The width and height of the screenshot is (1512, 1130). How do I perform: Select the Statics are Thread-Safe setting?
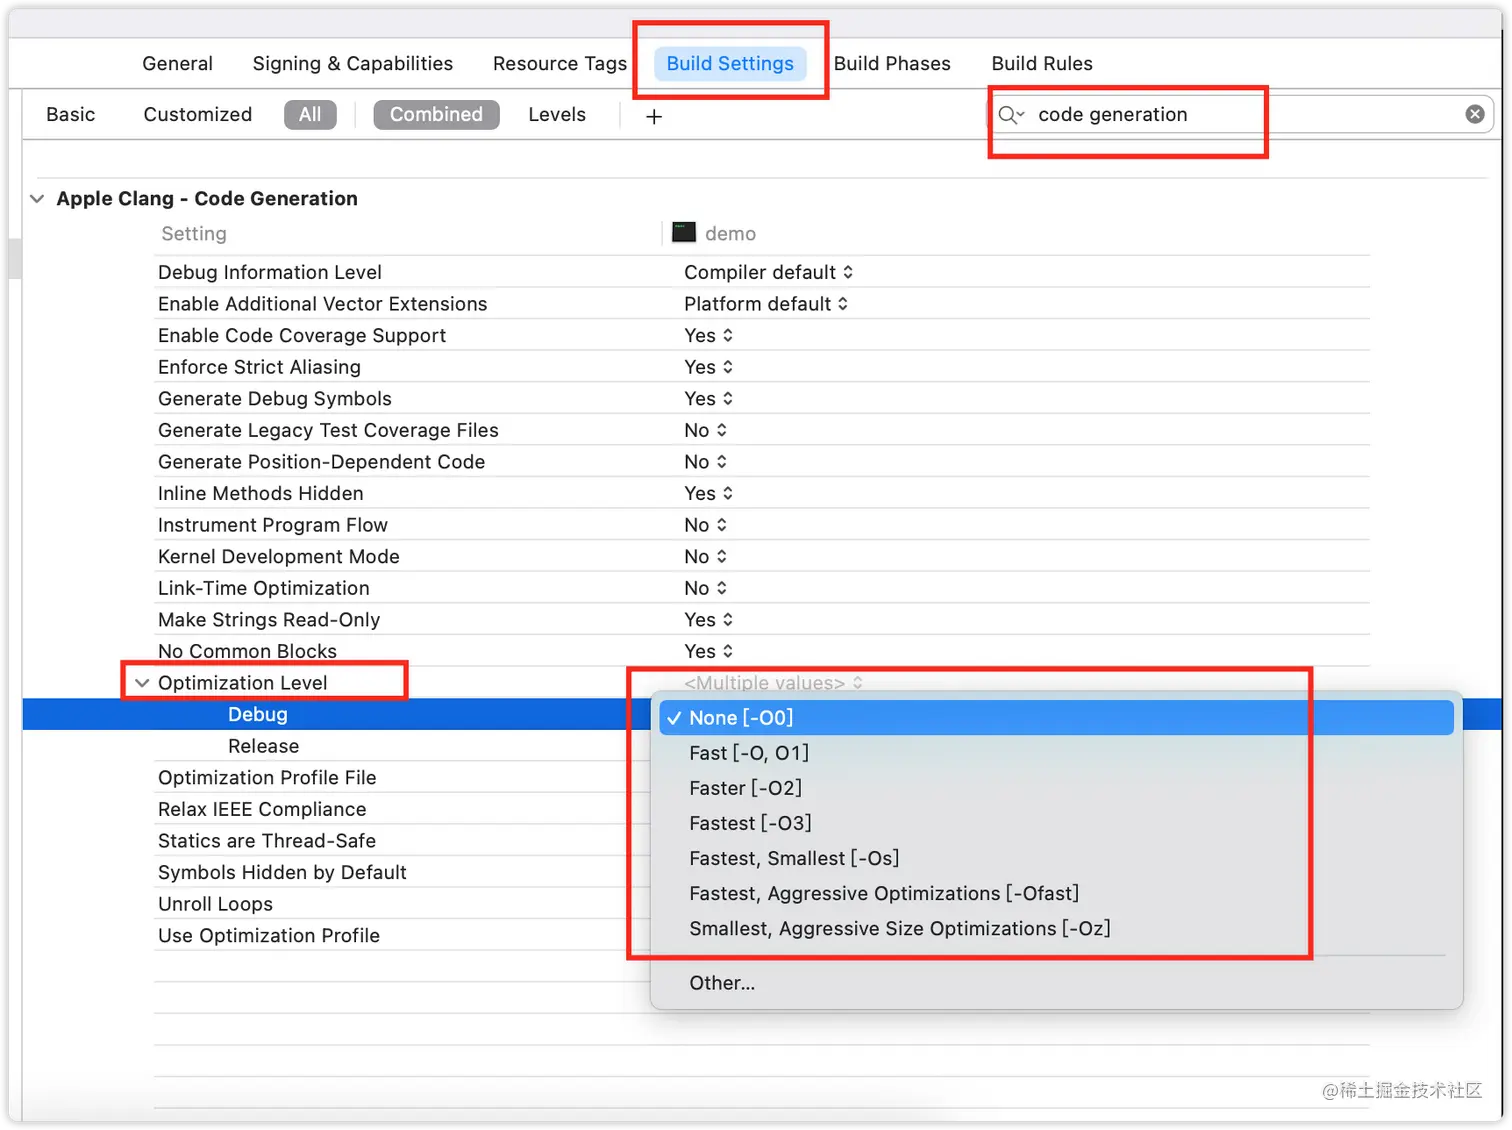click(267, 841)
